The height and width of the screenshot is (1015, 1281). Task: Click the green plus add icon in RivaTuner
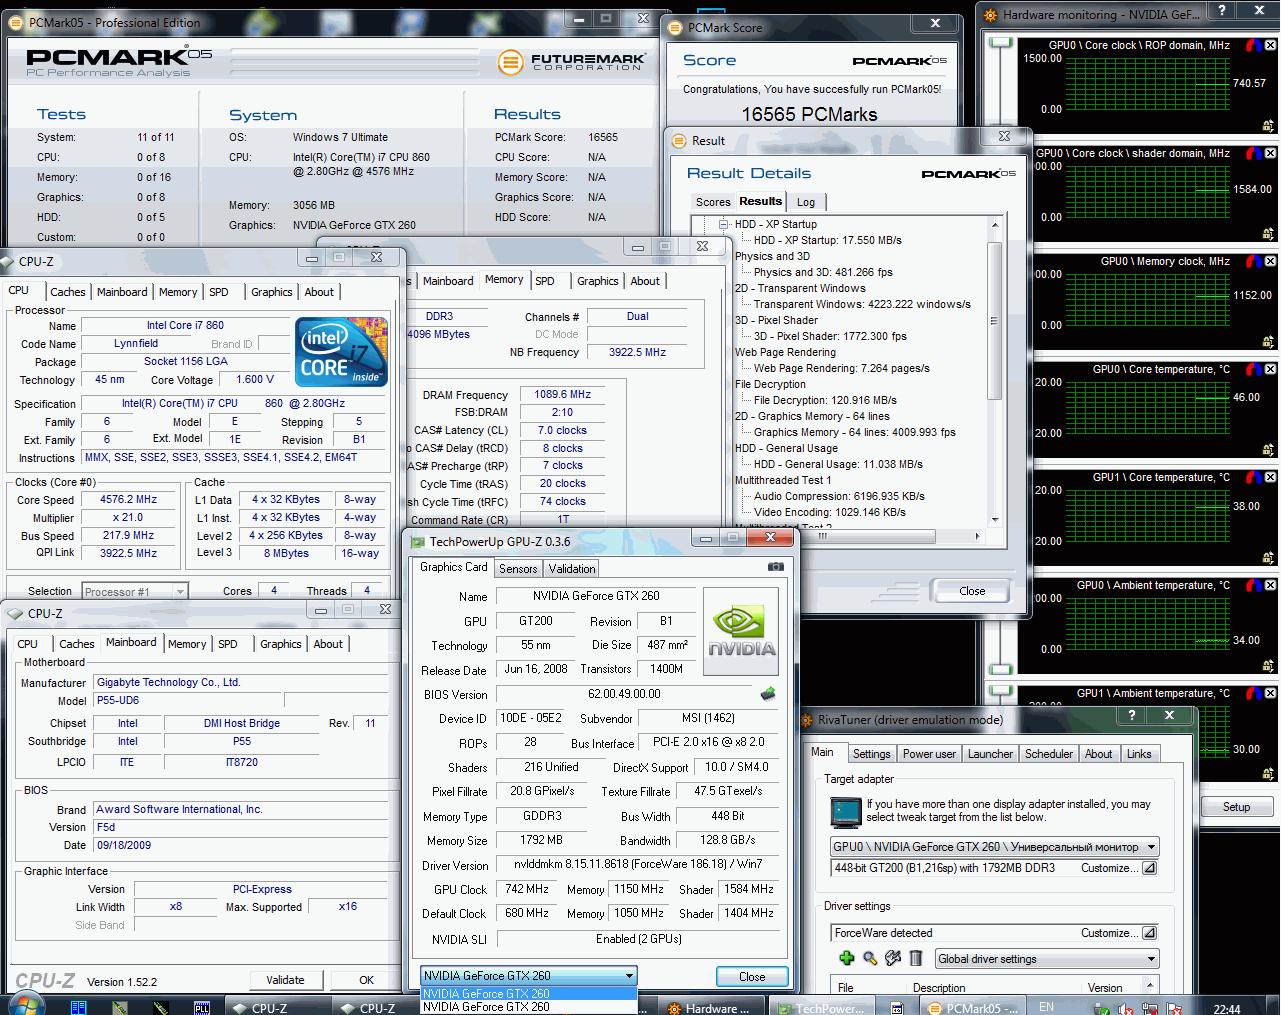pos(846,958)
